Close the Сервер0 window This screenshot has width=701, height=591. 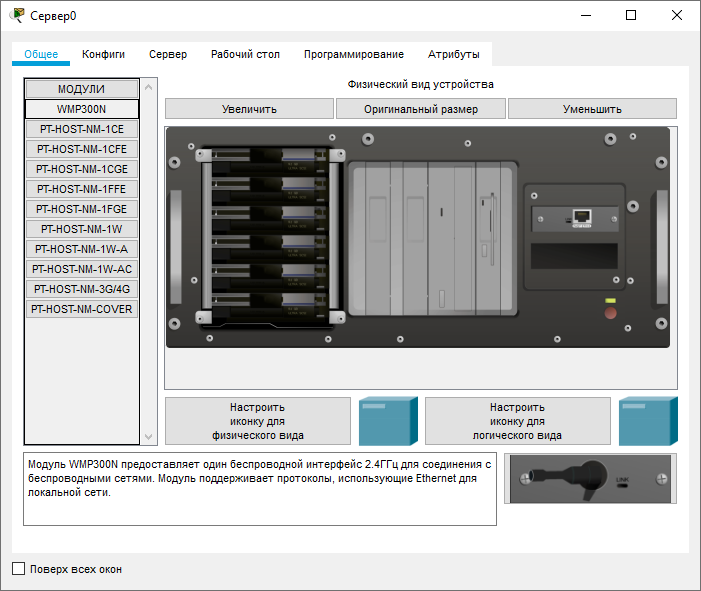click(x=677, y=15)
